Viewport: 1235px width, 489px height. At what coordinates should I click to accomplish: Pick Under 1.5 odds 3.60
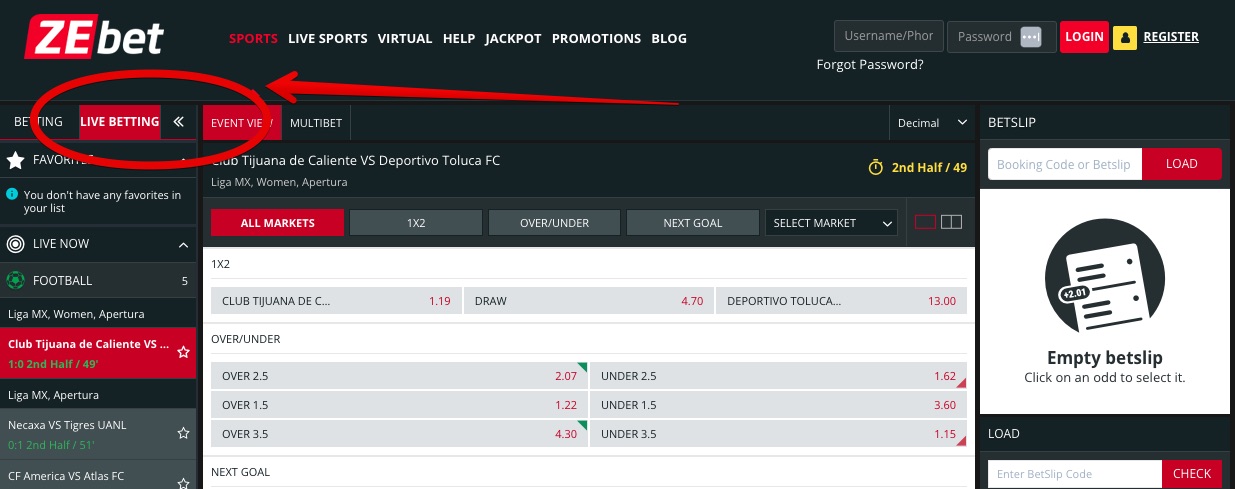pos(779,405)
